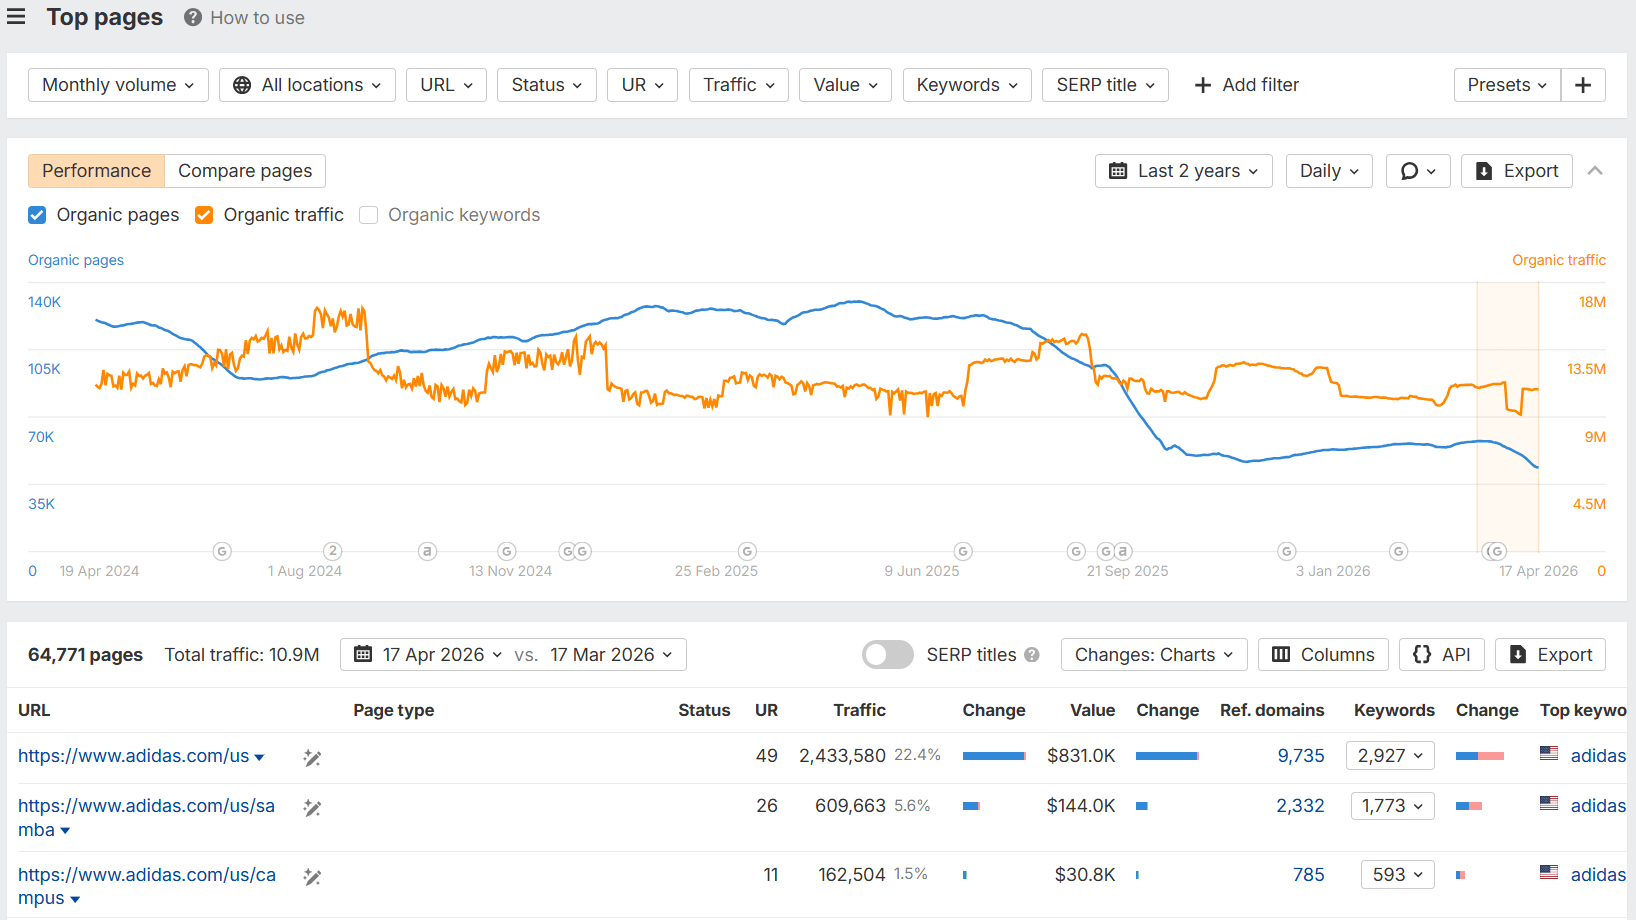Sort by the Traffic column header

pyautogui.click(x=859, y=710)
